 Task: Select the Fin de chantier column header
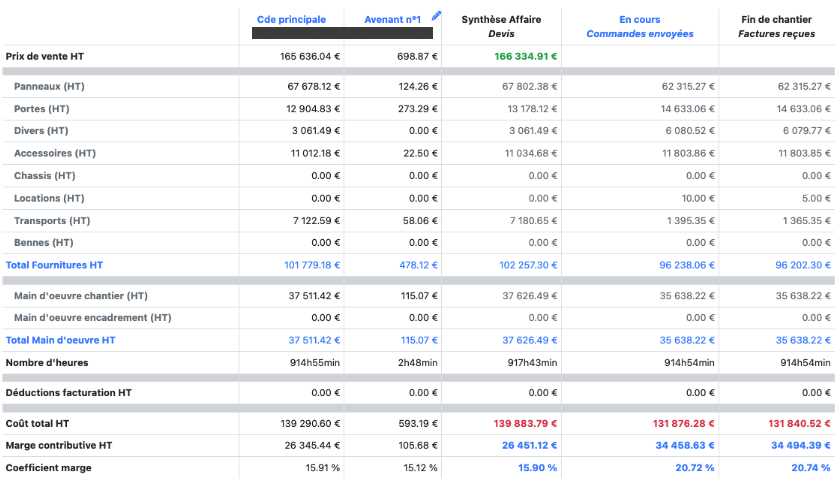click(x=777, y=26)
